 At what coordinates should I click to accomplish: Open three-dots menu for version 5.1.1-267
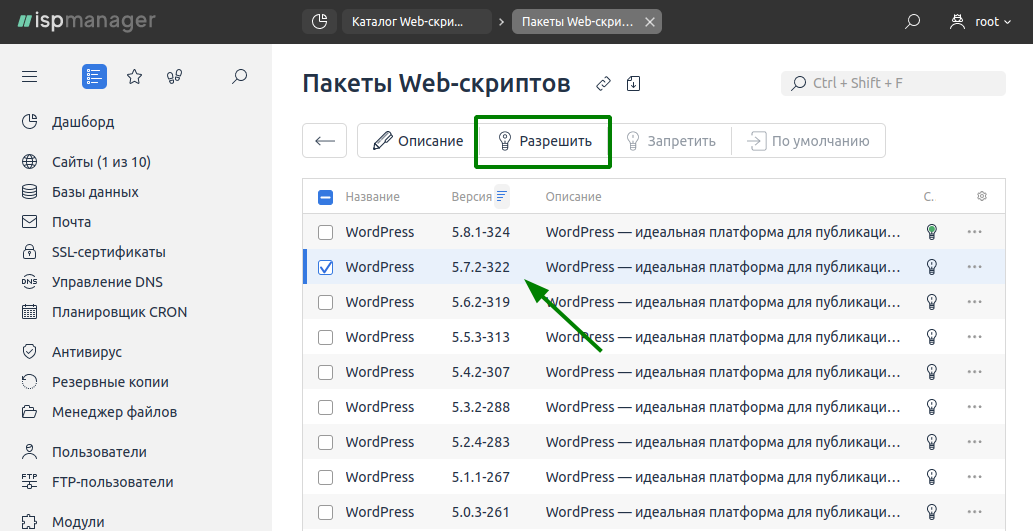coord(974,477)
